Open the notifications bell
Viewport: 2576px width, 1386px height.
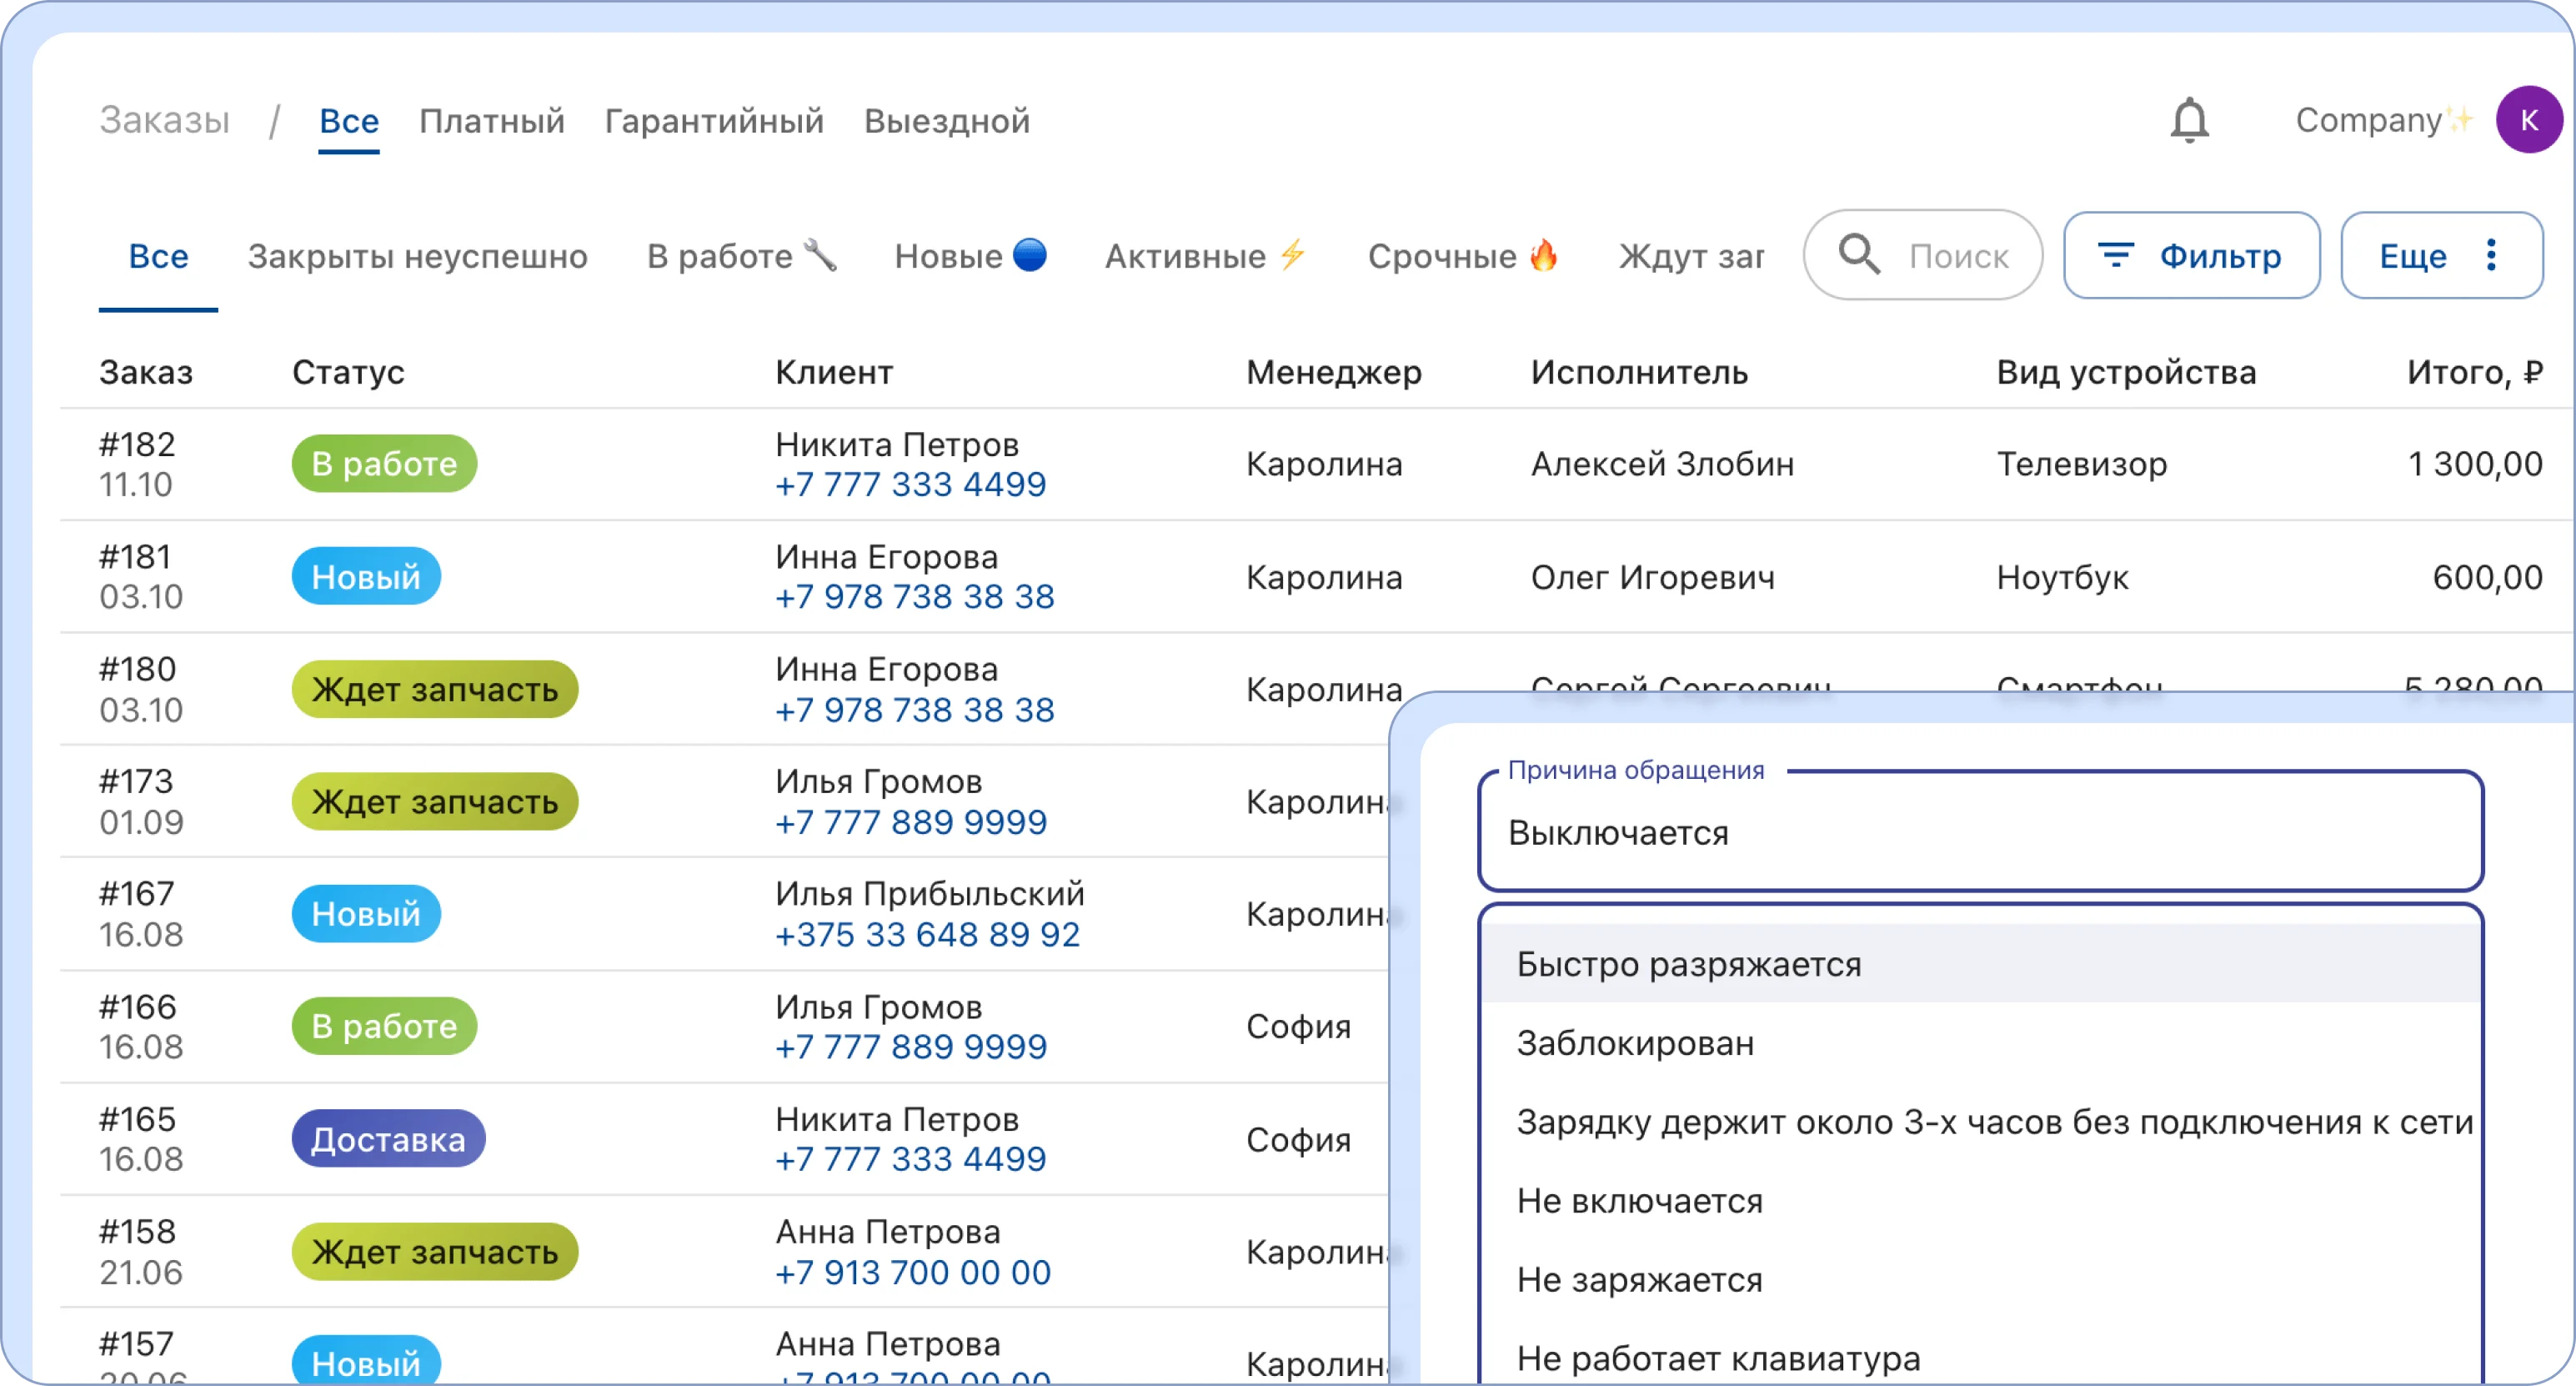point(2189,120)
